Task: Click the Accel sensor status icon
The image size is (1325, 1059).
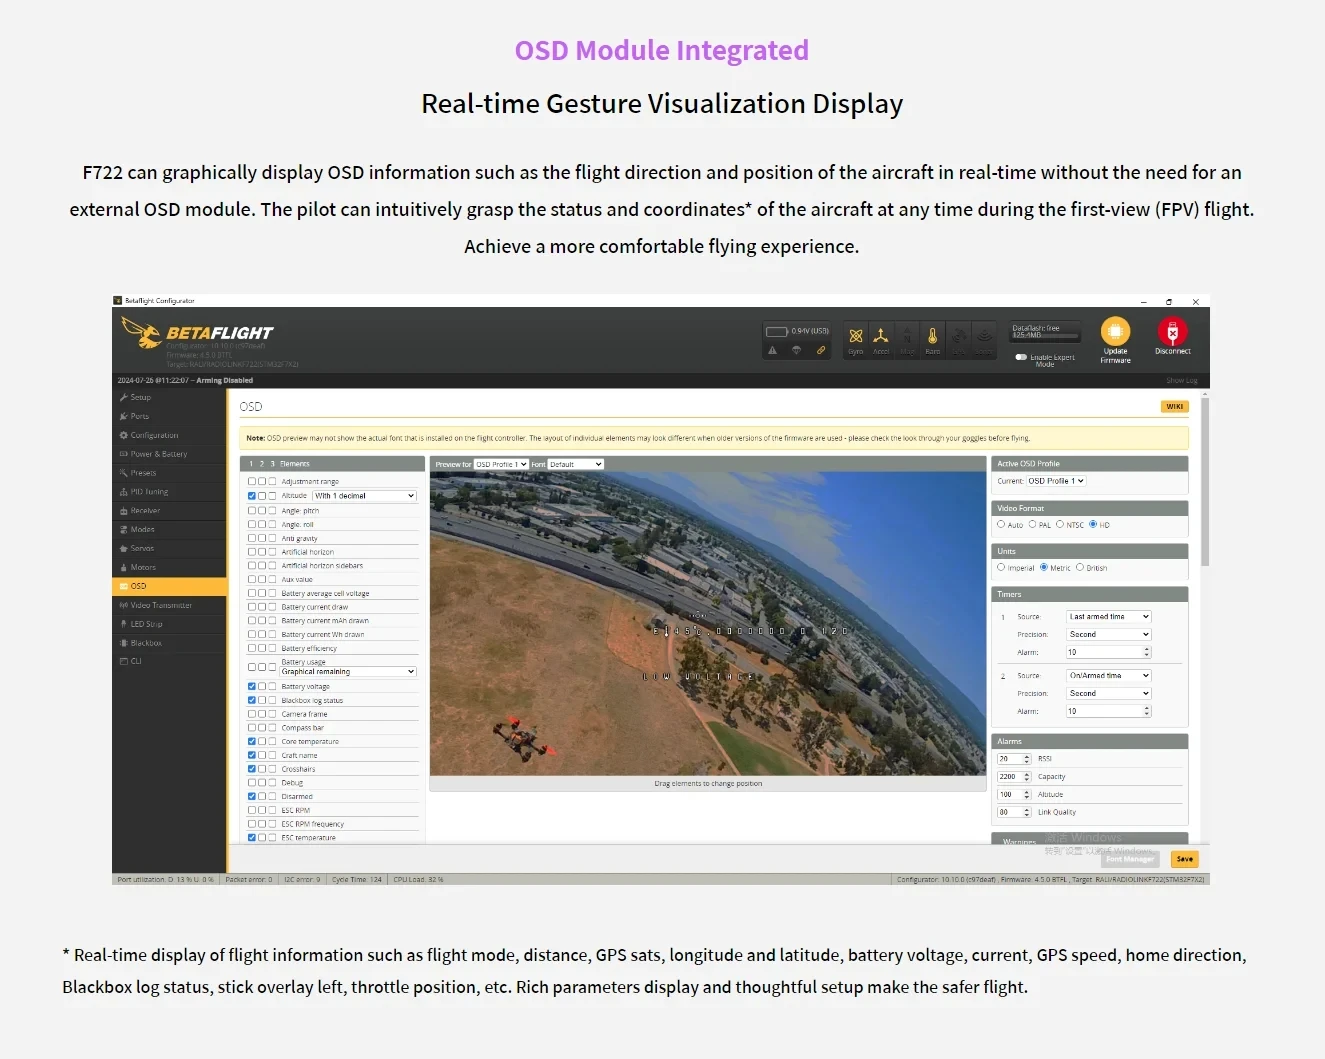Action: 881,336
